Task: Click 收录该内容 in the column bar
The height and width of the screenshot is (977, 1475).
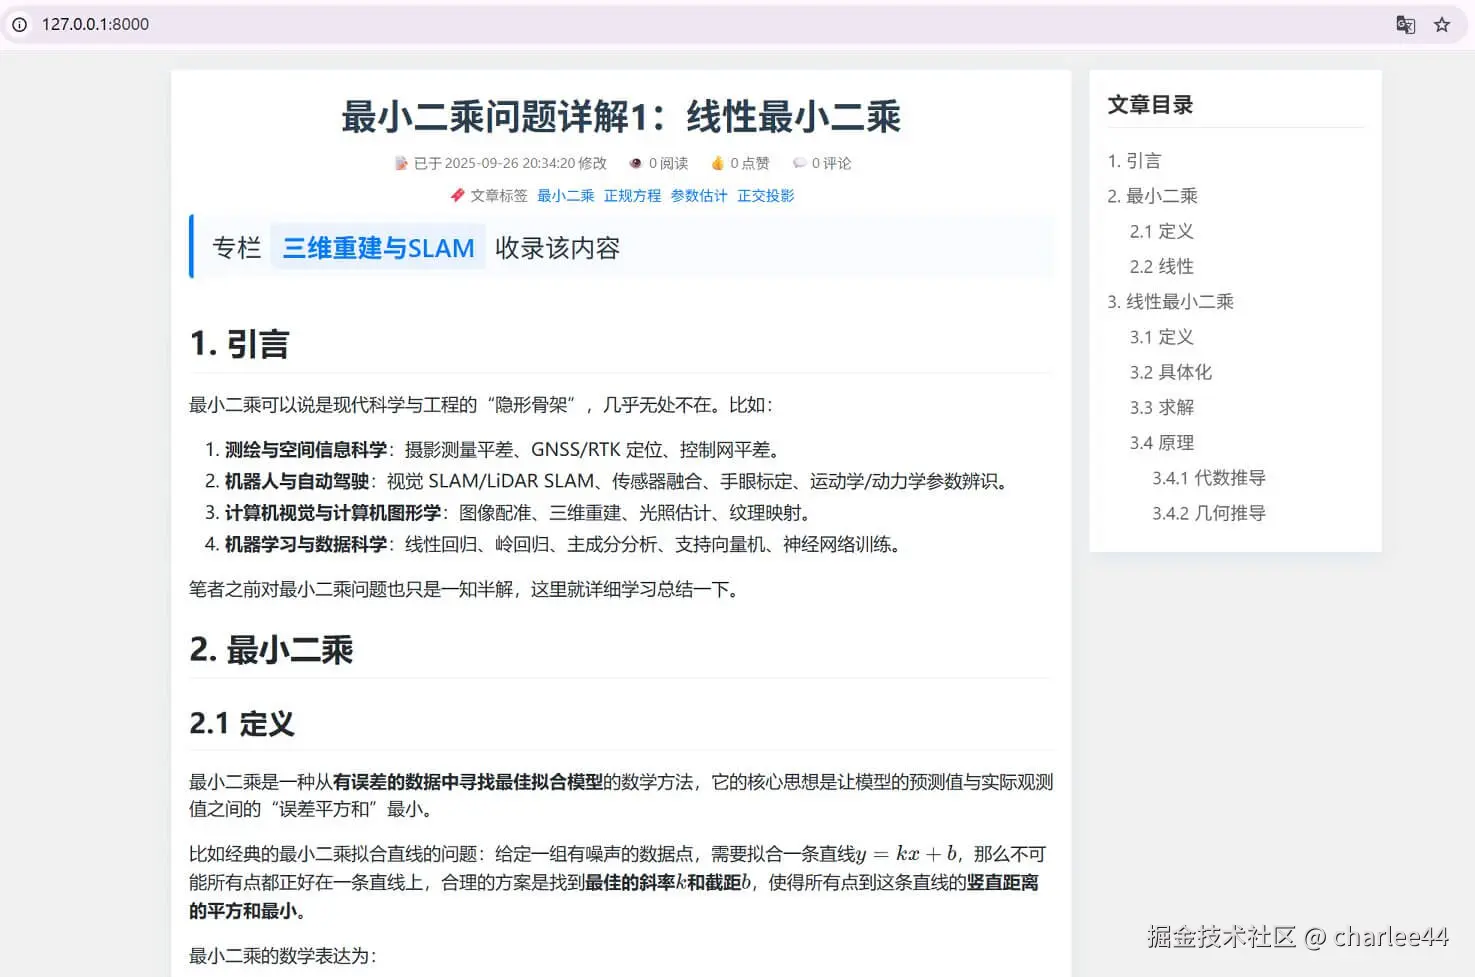Action: [x=557, y=247]
